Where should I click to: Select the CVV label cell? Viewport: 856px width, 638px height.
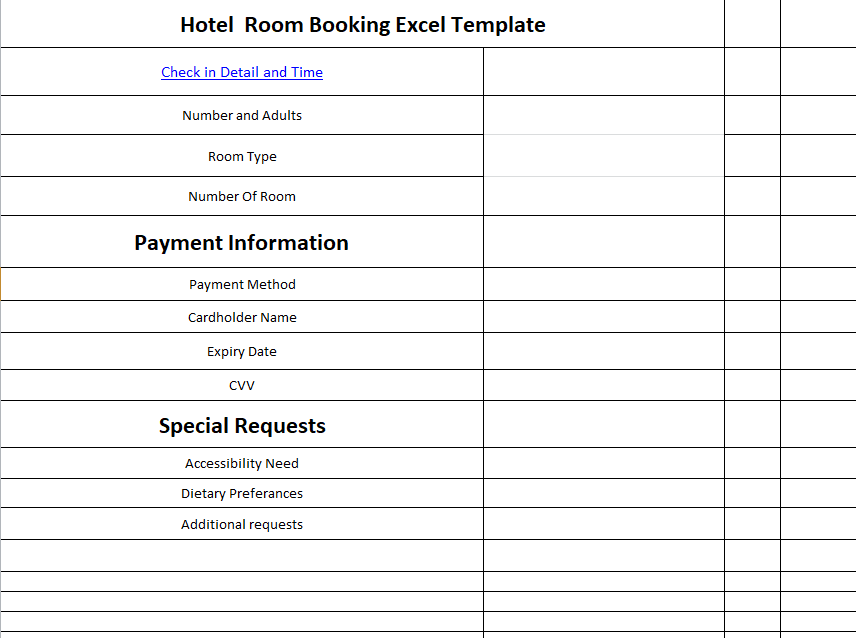242,386
